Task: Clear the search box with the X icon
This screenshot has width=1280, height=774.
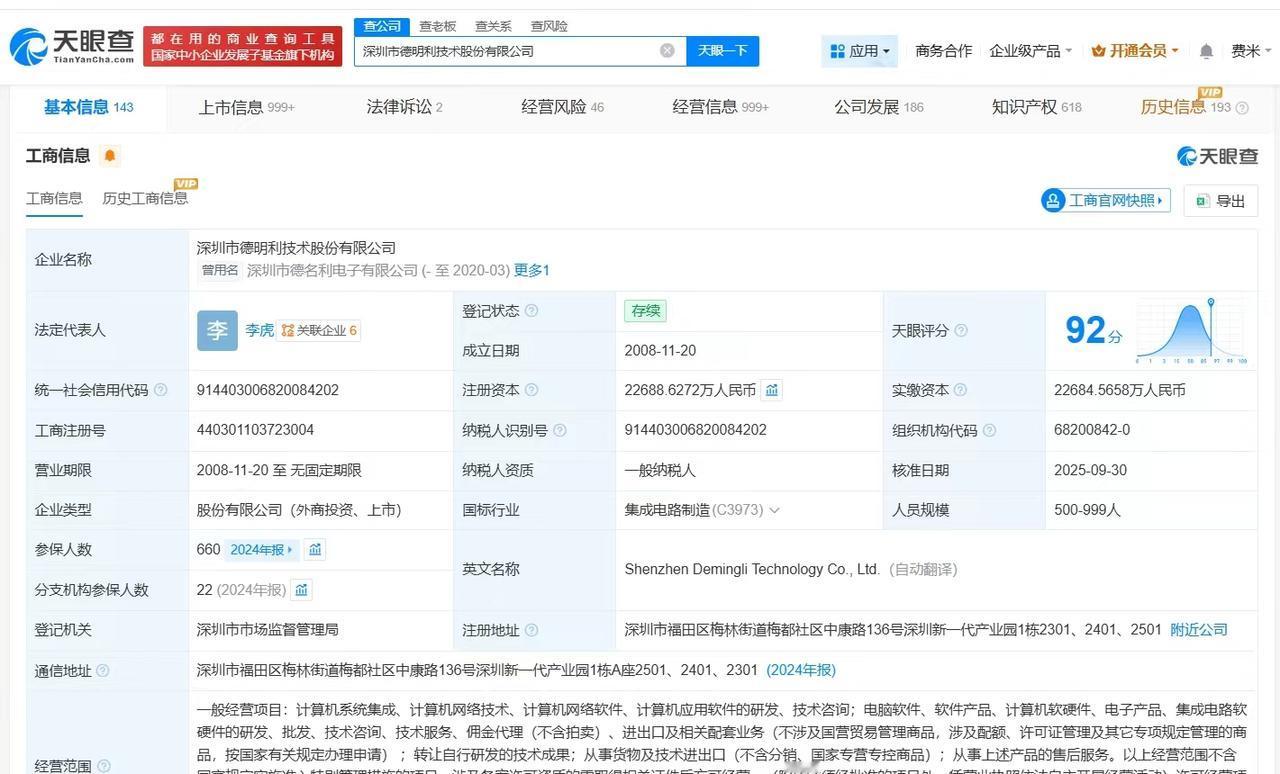Action: tap(667, 51)
